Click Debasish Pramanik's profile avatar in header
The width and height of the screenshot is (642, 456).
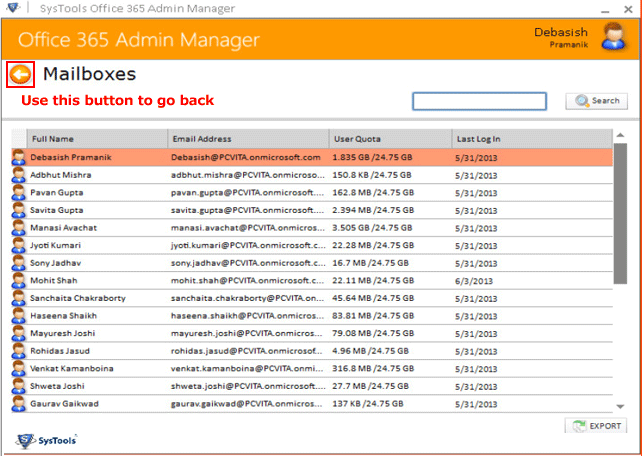click(613, 37)
